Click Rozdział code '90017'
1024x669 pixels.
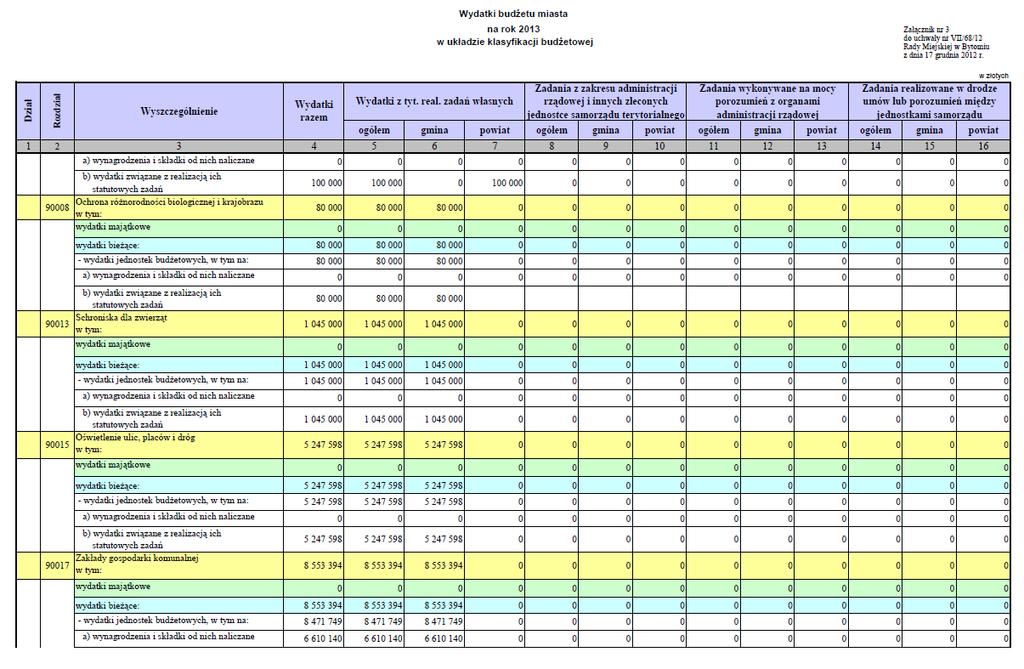[x=57, y=566]
